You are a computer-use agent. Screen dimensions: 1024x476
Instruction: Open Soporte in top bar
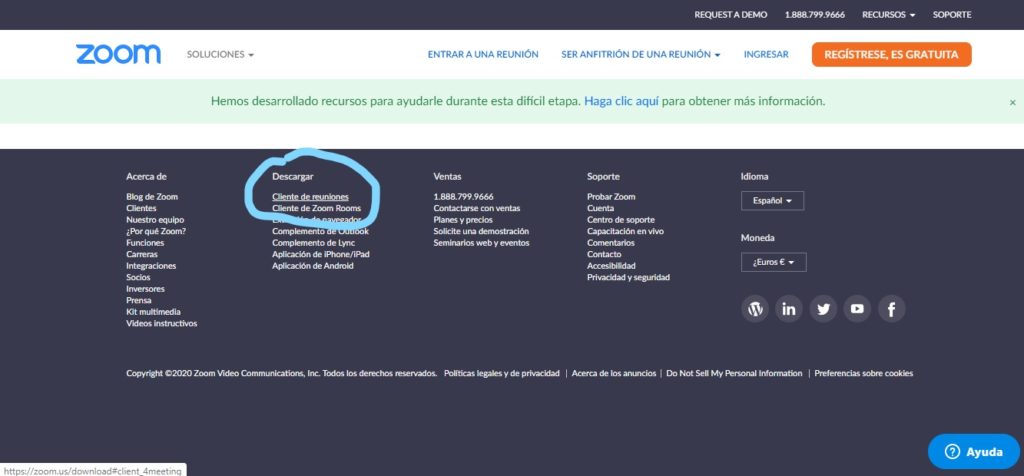click(x=952, y=14)
